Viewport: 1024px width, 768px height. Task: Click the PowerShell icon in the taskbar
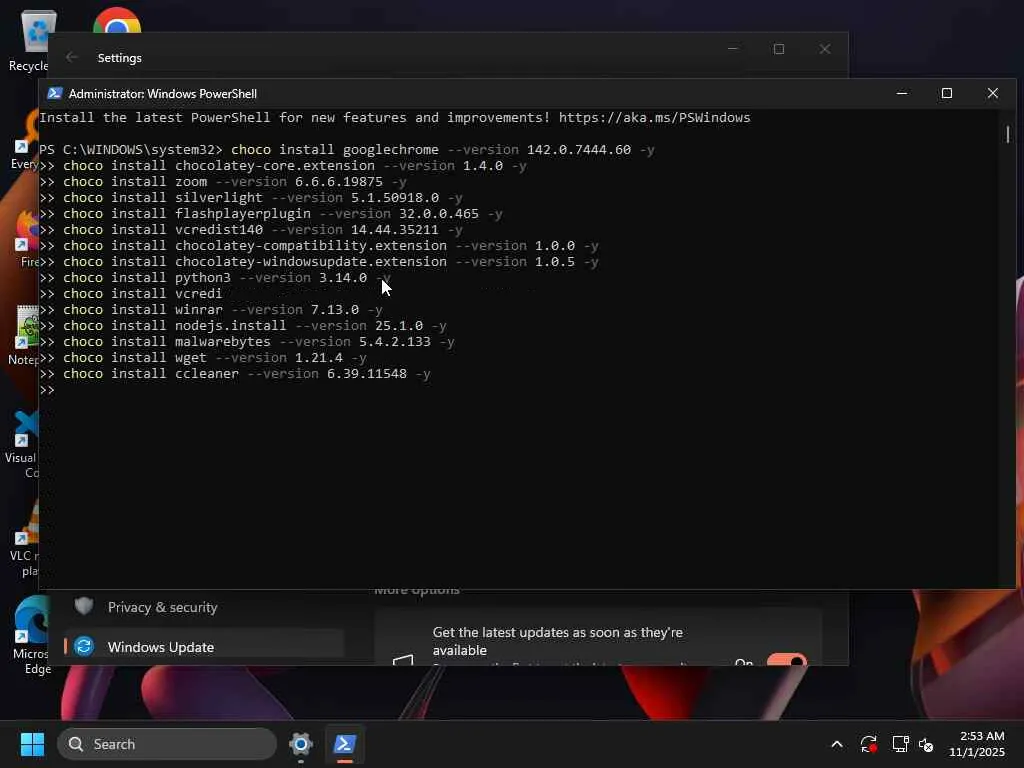click(x=345, y=744)
